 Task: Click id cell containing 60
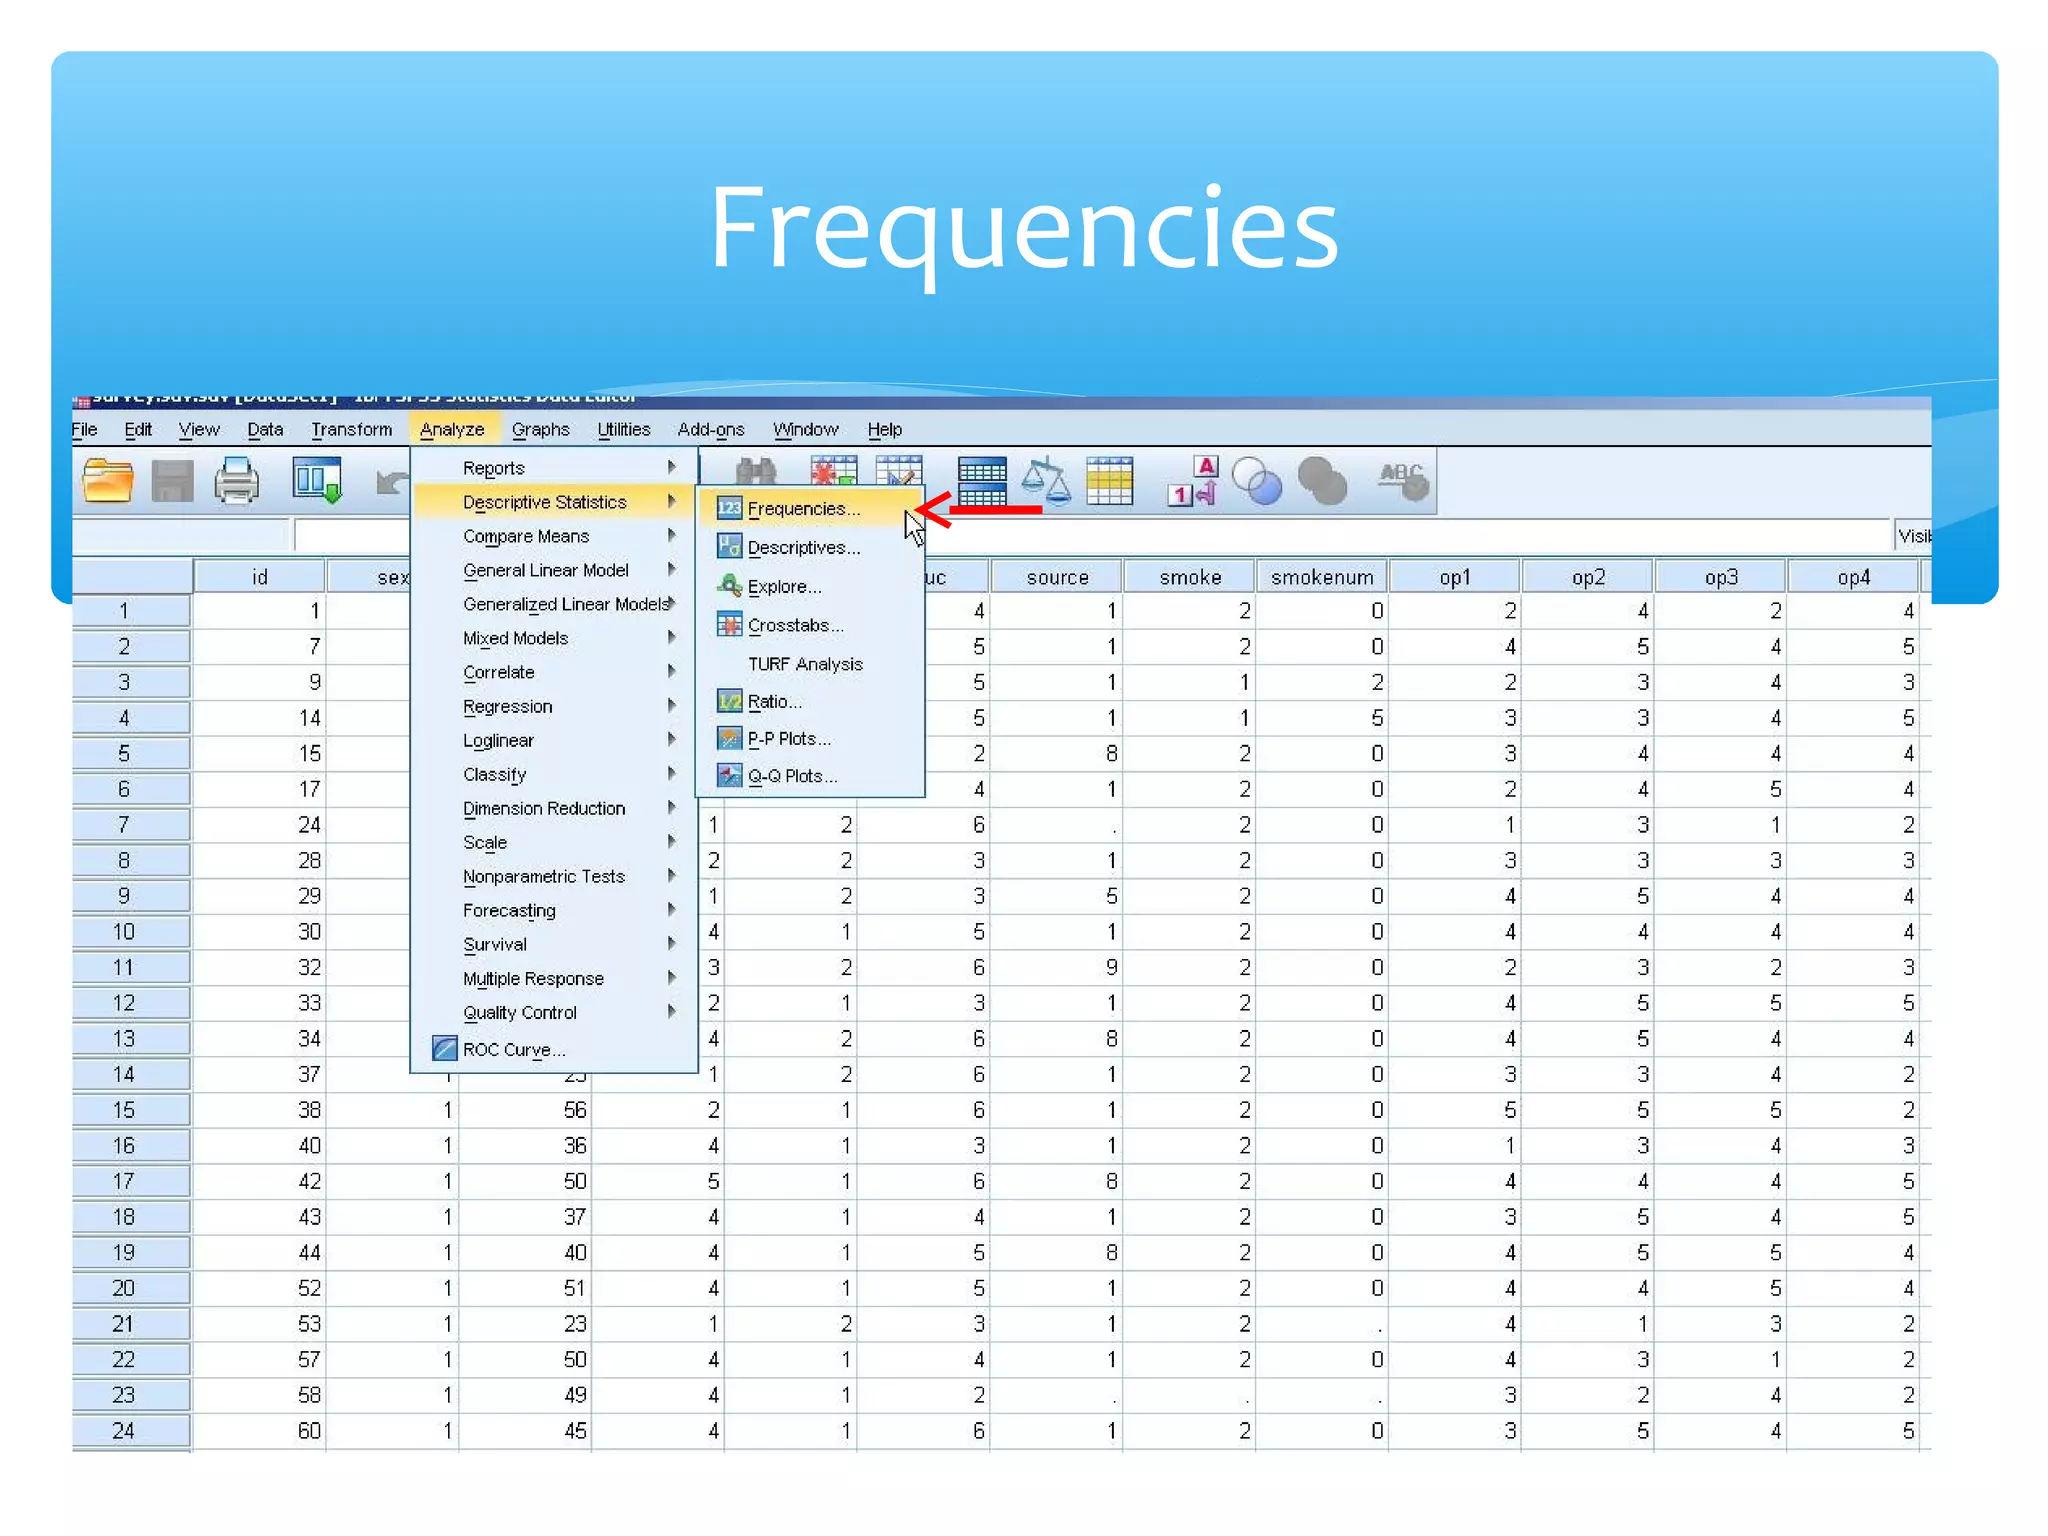(259, 1431)
